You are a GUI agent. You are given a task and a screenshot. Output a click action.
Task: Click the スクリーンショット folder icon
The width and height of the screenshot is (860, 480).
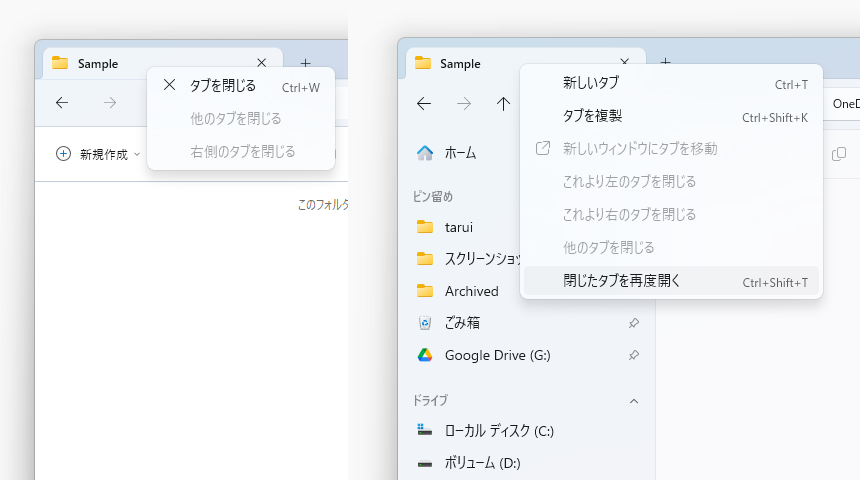click(425, 258)
